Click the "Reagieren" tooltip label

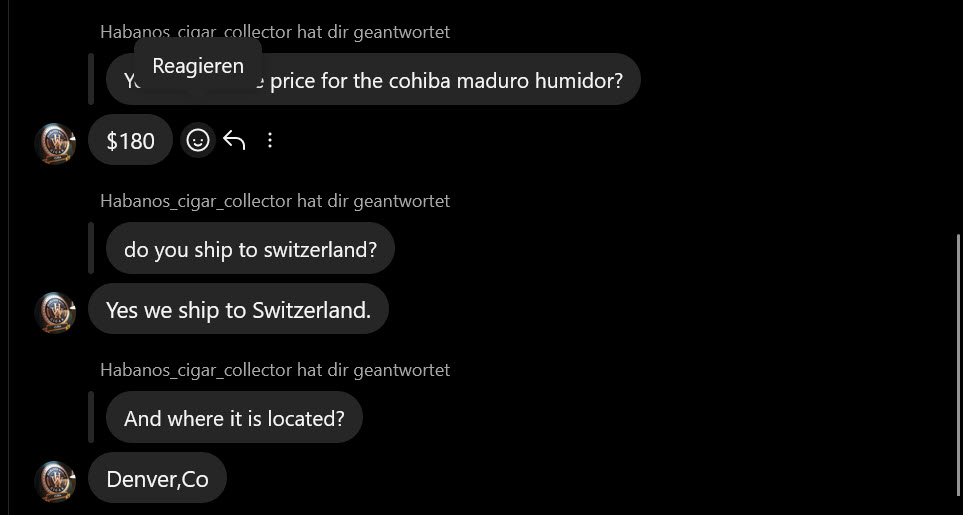coord(198,66)
